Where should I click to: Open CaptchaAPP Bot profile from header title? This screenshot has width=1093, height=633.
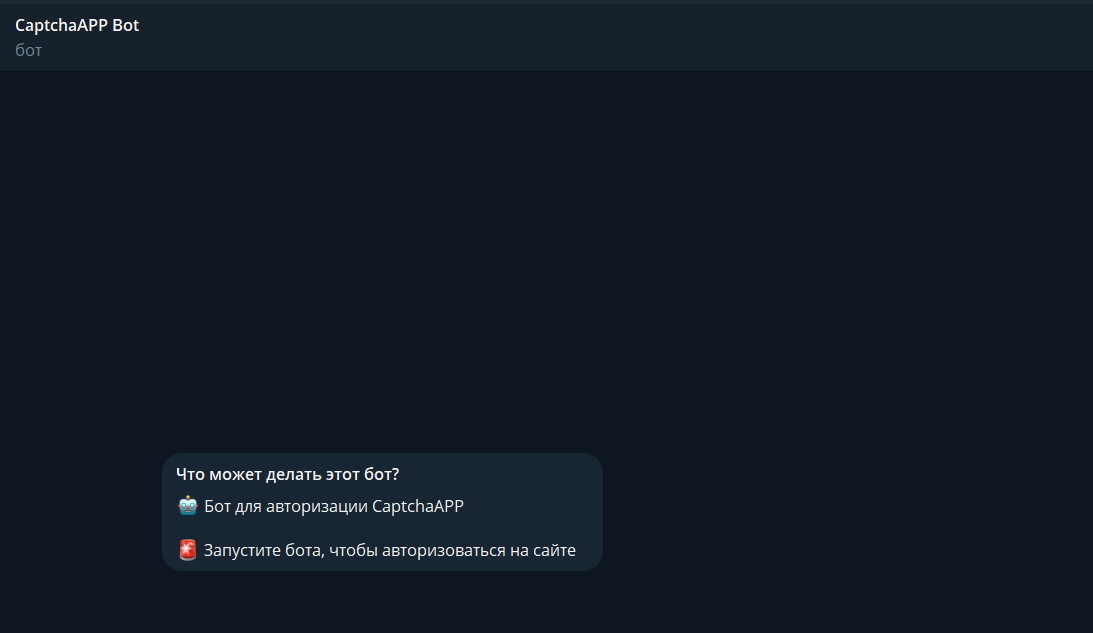click(x=77, y=25)
